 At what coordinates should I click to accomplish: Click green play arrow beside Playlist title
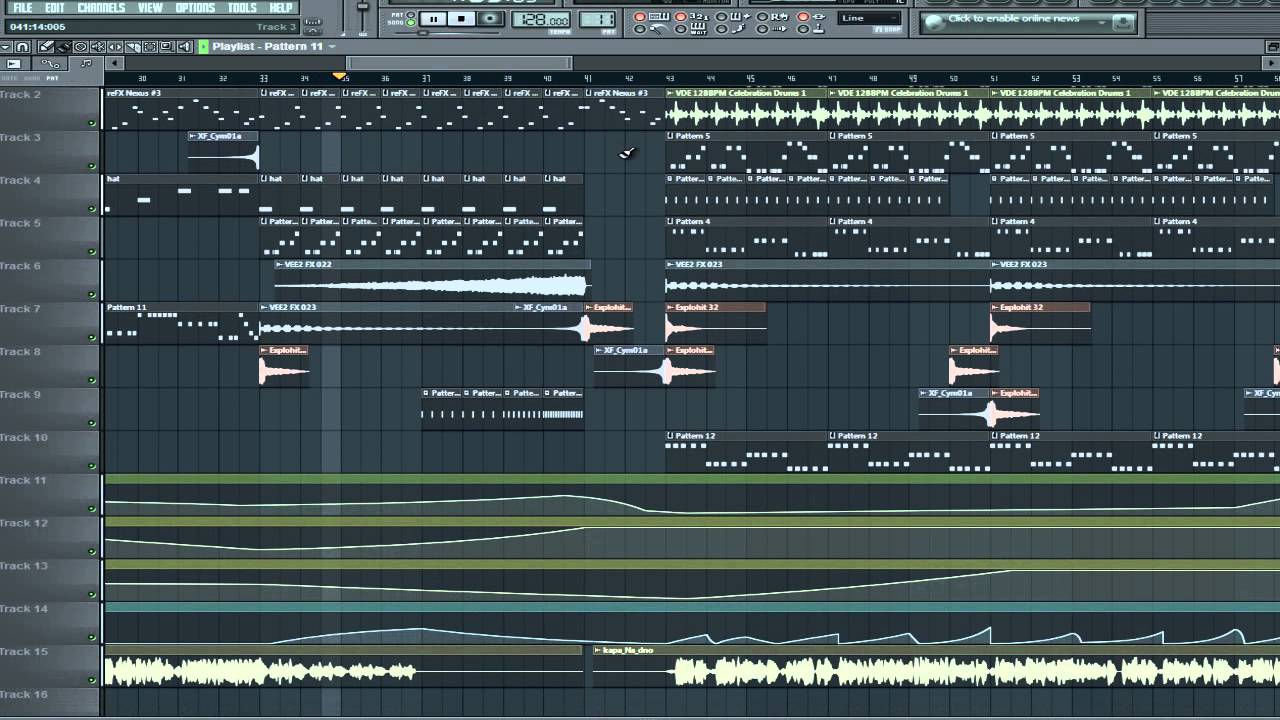point(203,47)
